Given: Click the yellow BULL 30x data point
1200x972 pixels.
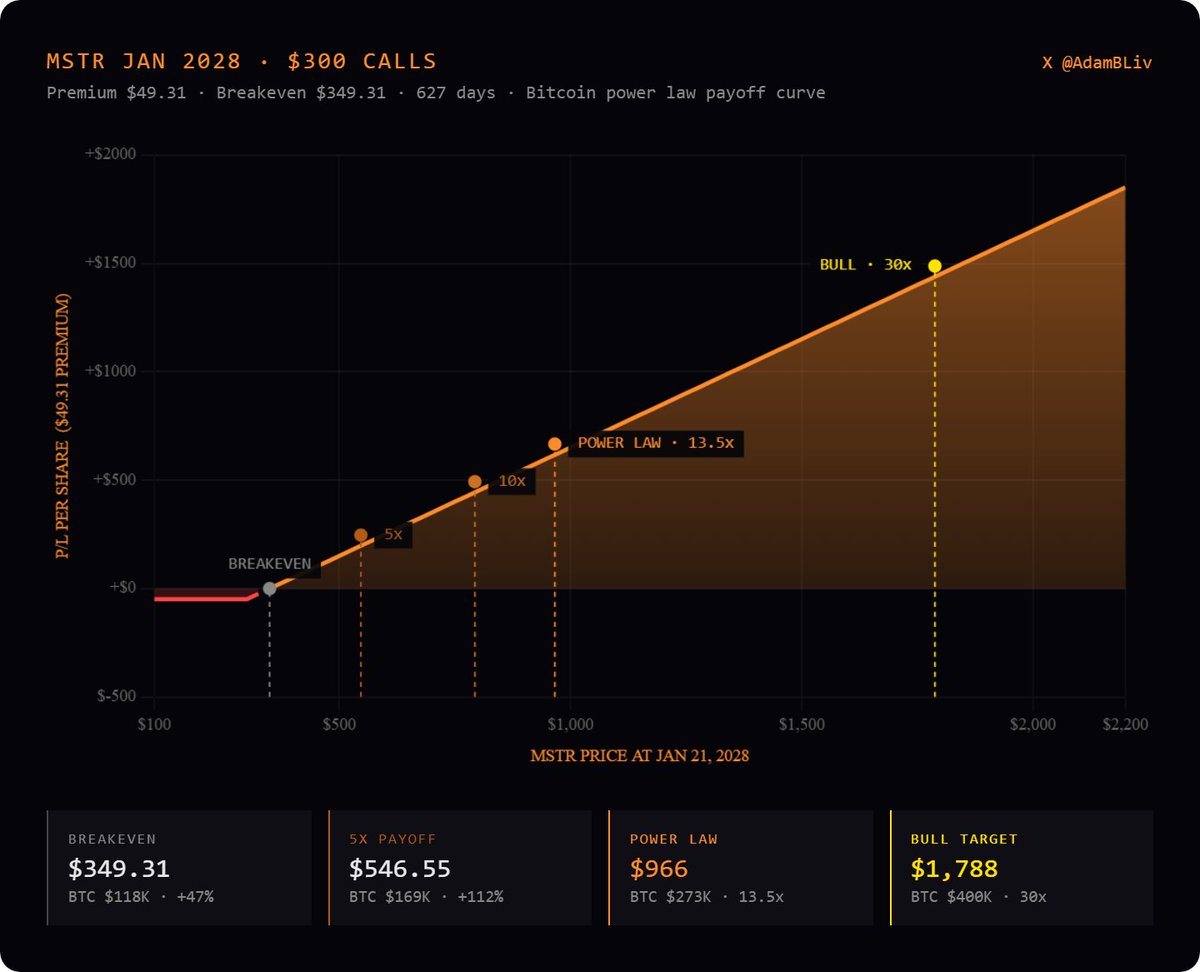Looking at the screenshot, I should point(934,266).
